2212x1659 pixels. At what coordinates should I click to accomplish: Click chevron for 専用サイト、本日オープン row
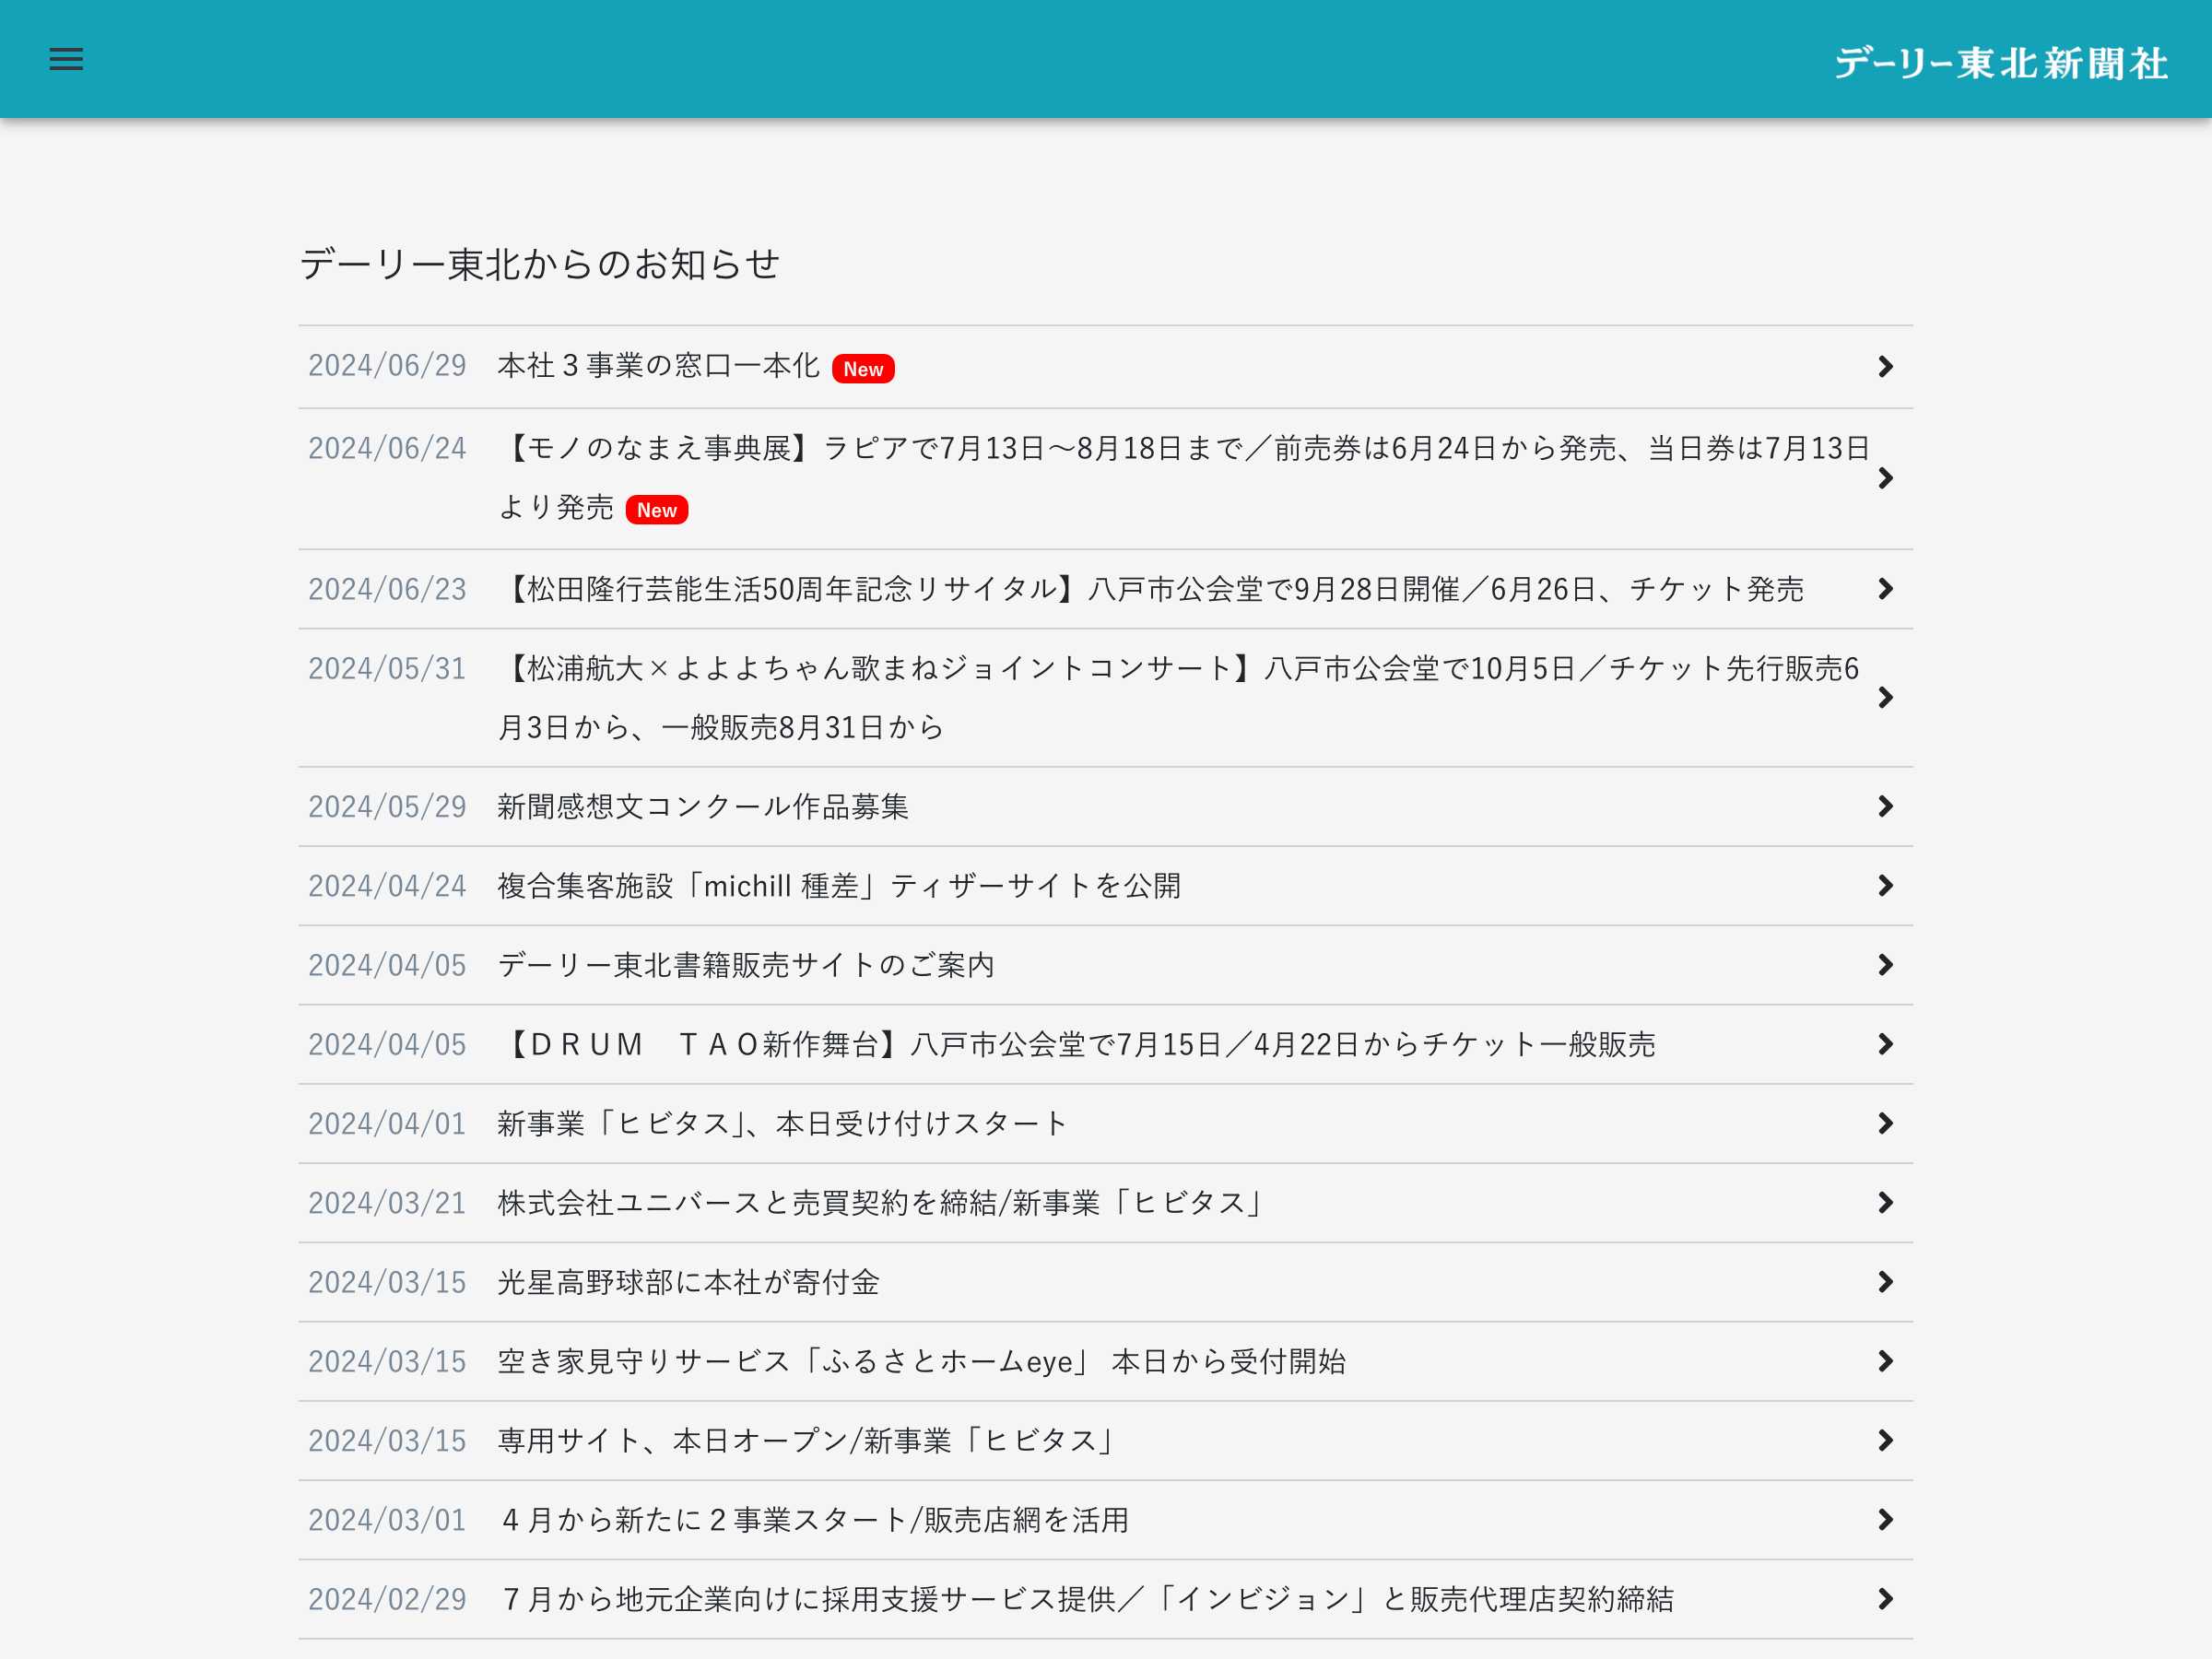coord(1885,1441)
